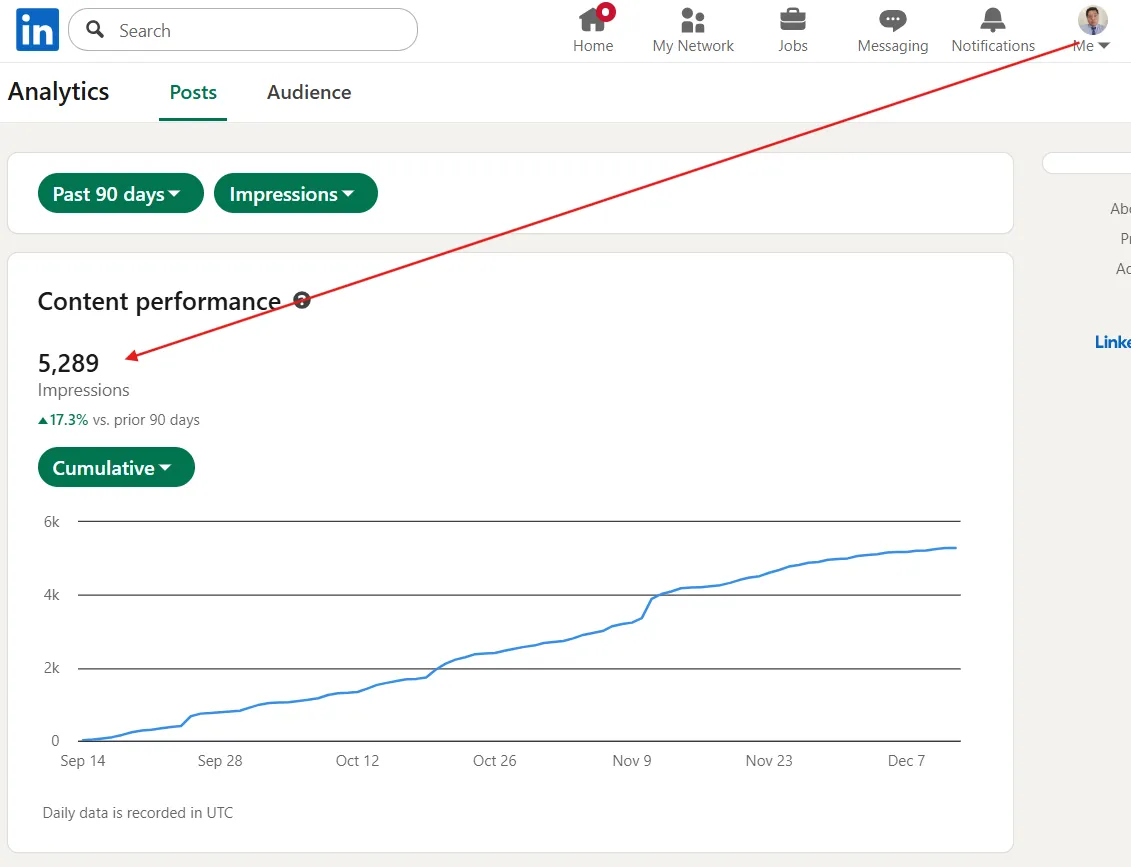Expand the Me menu caret
This screenshot has width=1131, height=867.
click(1104, 46)
